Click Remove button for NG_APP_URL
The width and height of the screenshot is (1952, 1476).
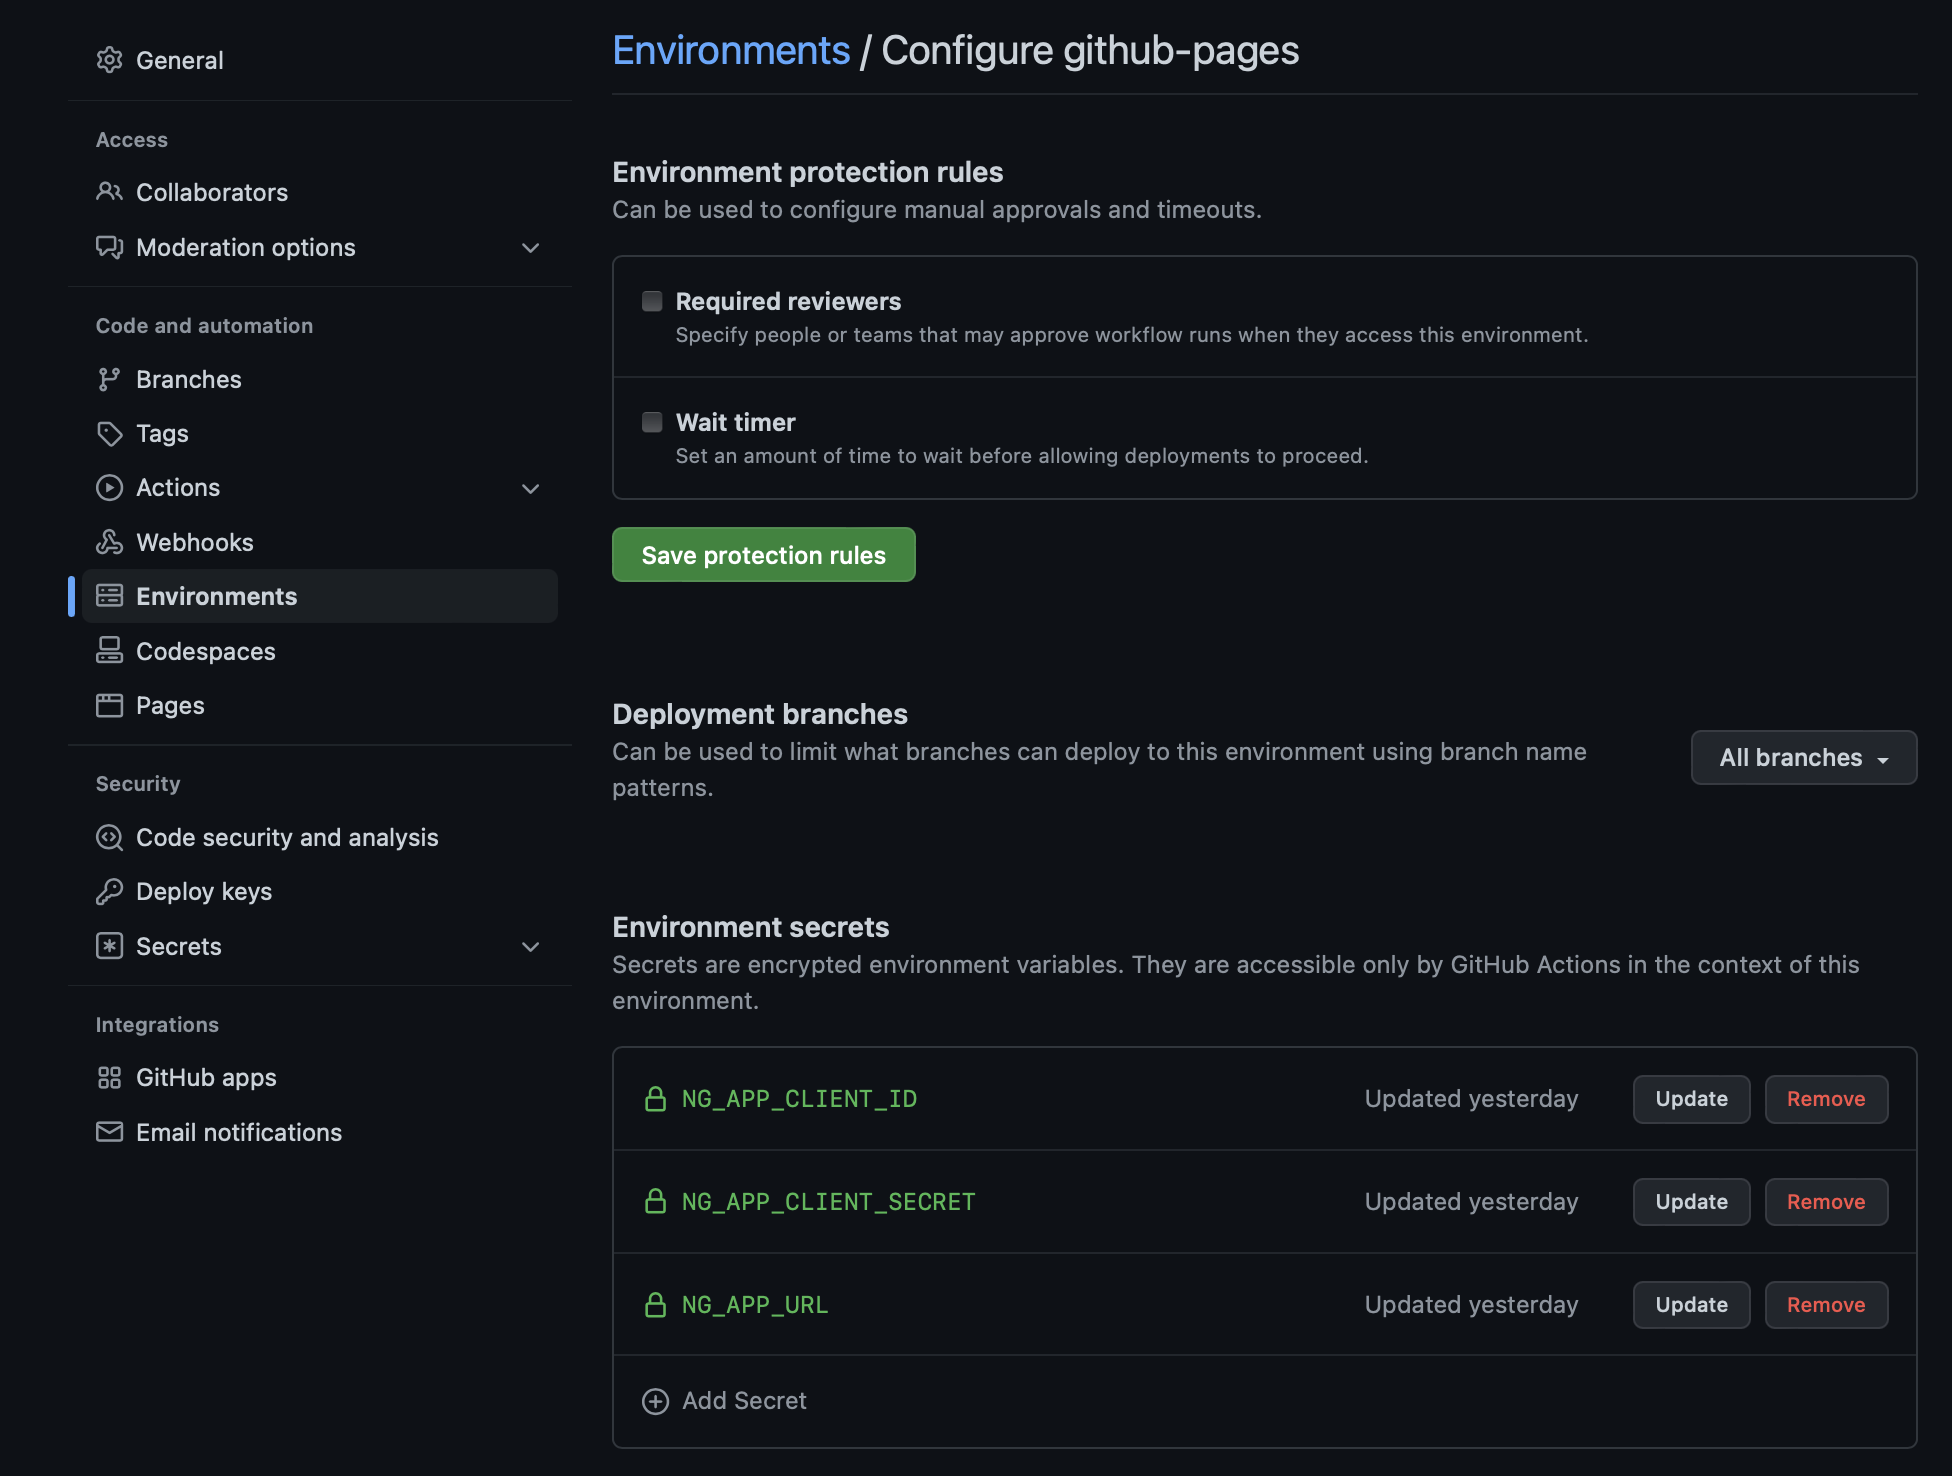pyautogui.click(x=1825, y=1304)
